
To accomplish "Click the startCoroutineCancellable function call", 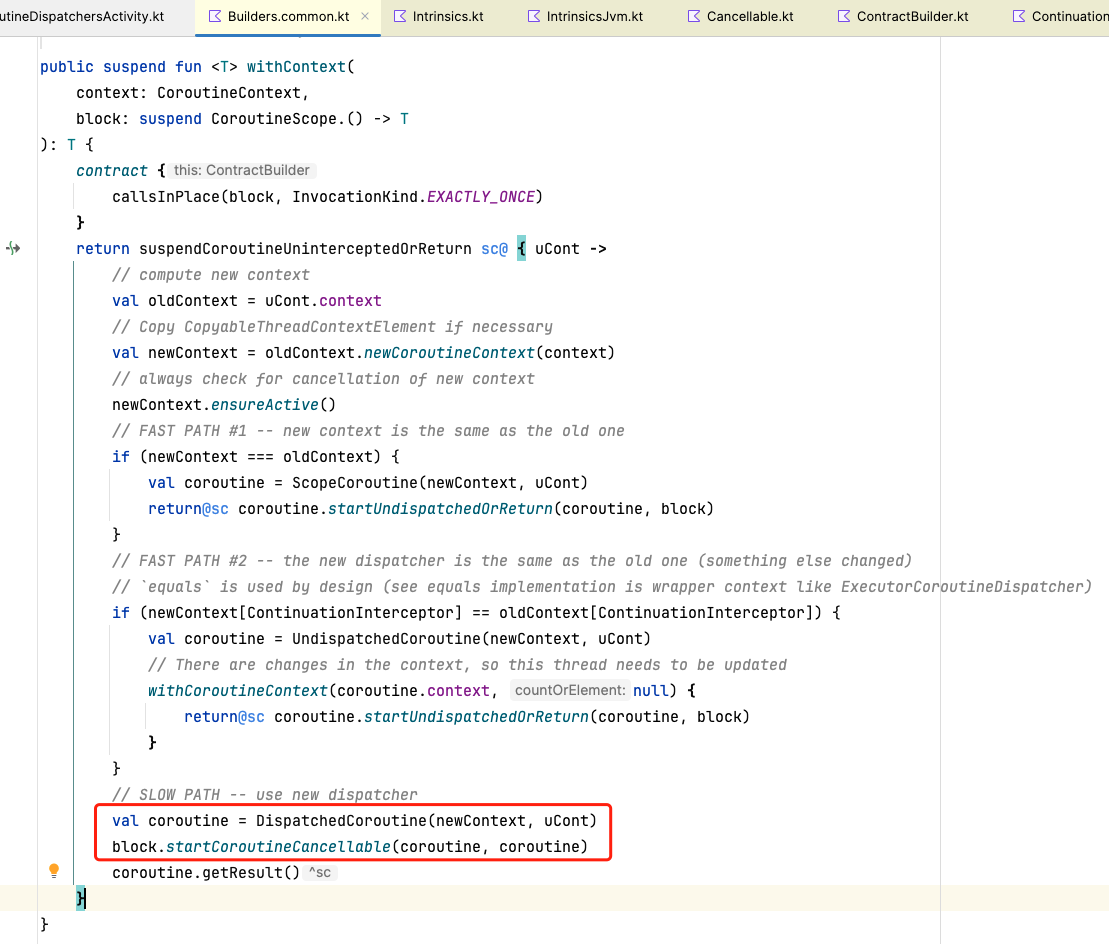I will (277, 847).
